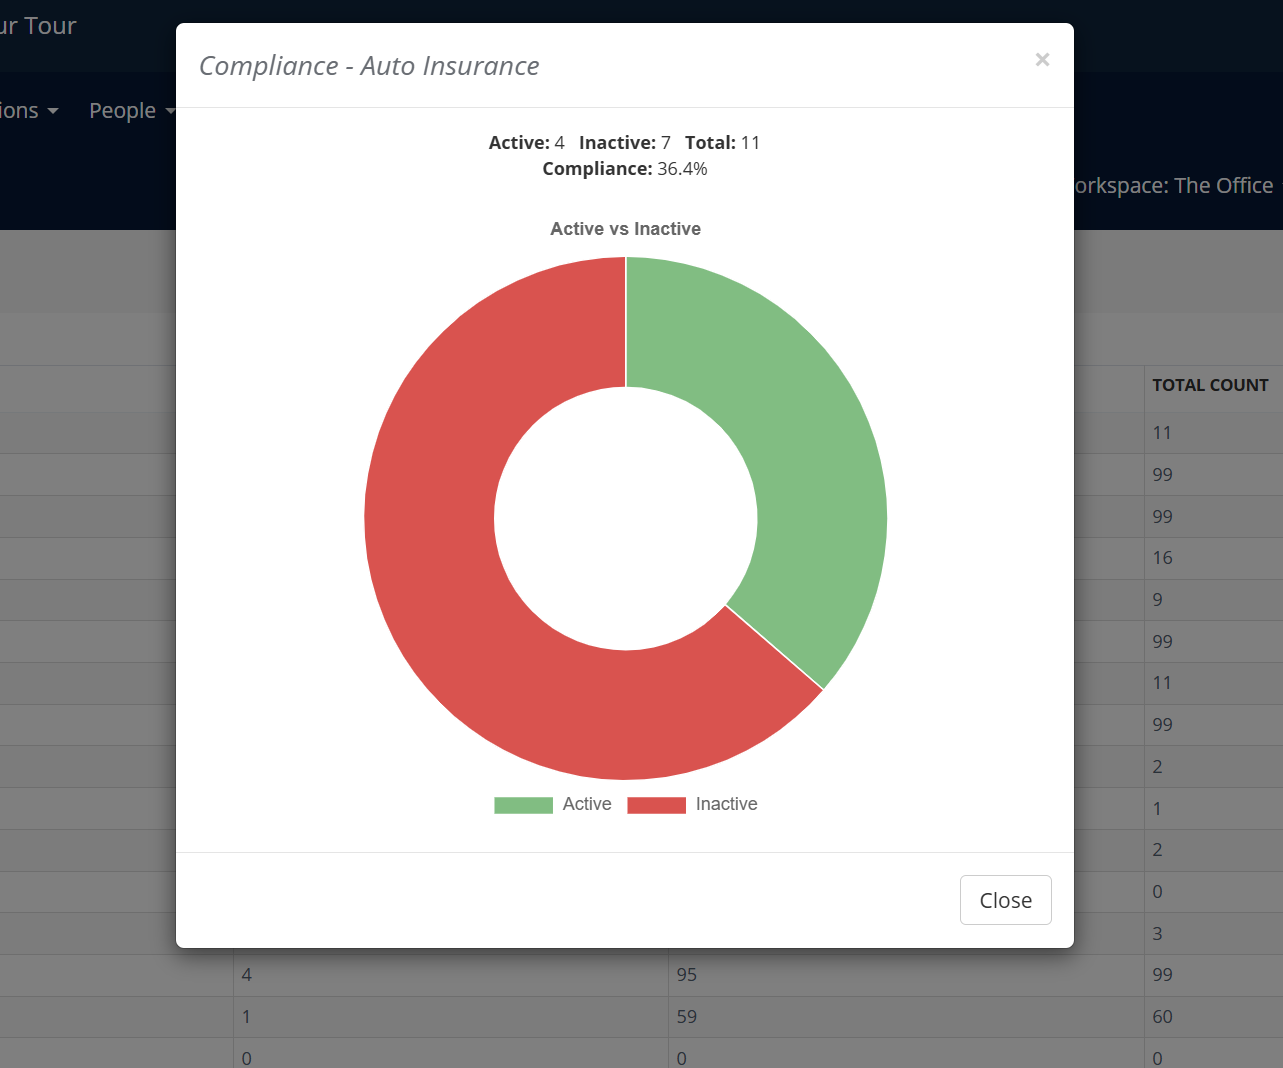
Task: Dismiss the modal using the X icon
Action: [x=1042, y=60]
